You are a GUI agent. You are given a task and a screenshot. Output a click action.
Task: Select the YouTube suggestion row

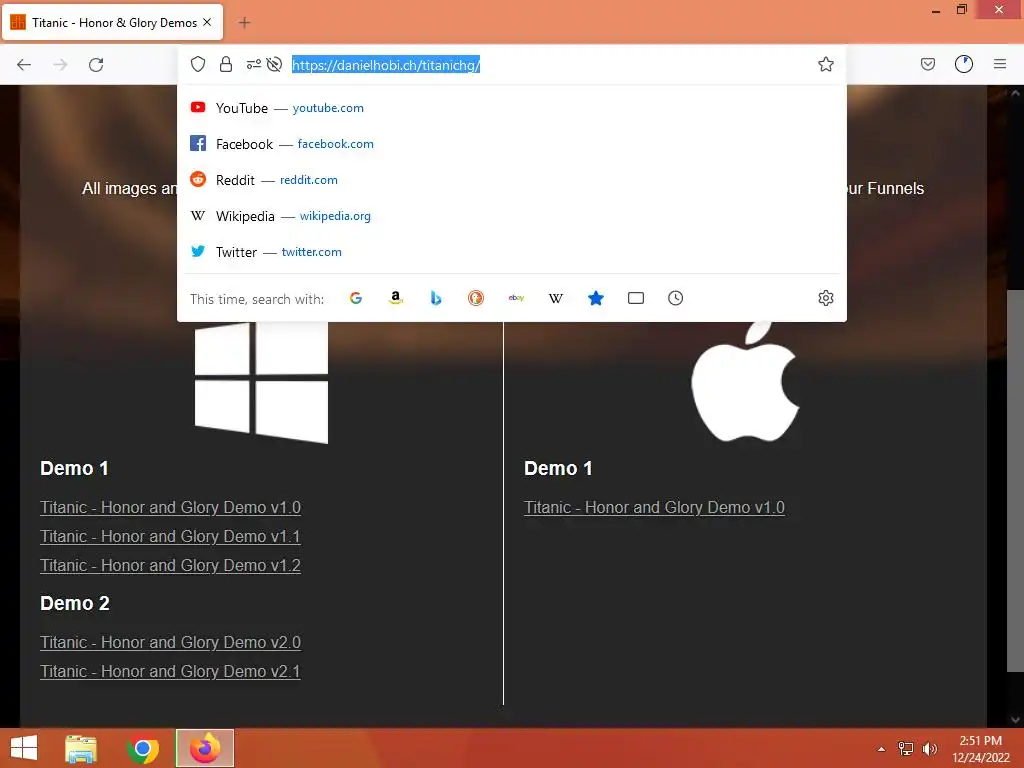coord(512,108)
